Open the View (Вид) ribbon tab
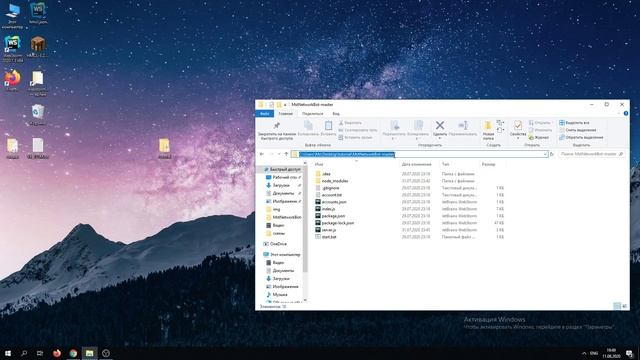640x360 pixels. (x=336, y=113)
